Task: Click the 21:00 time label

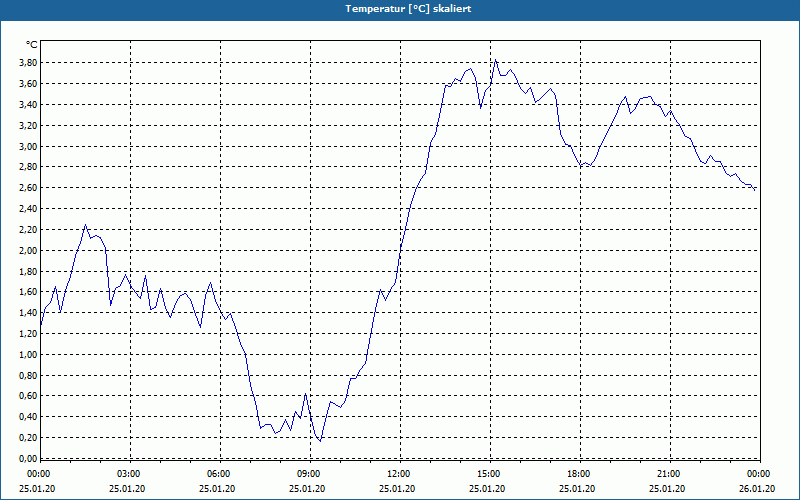Action: click(670, 474)
